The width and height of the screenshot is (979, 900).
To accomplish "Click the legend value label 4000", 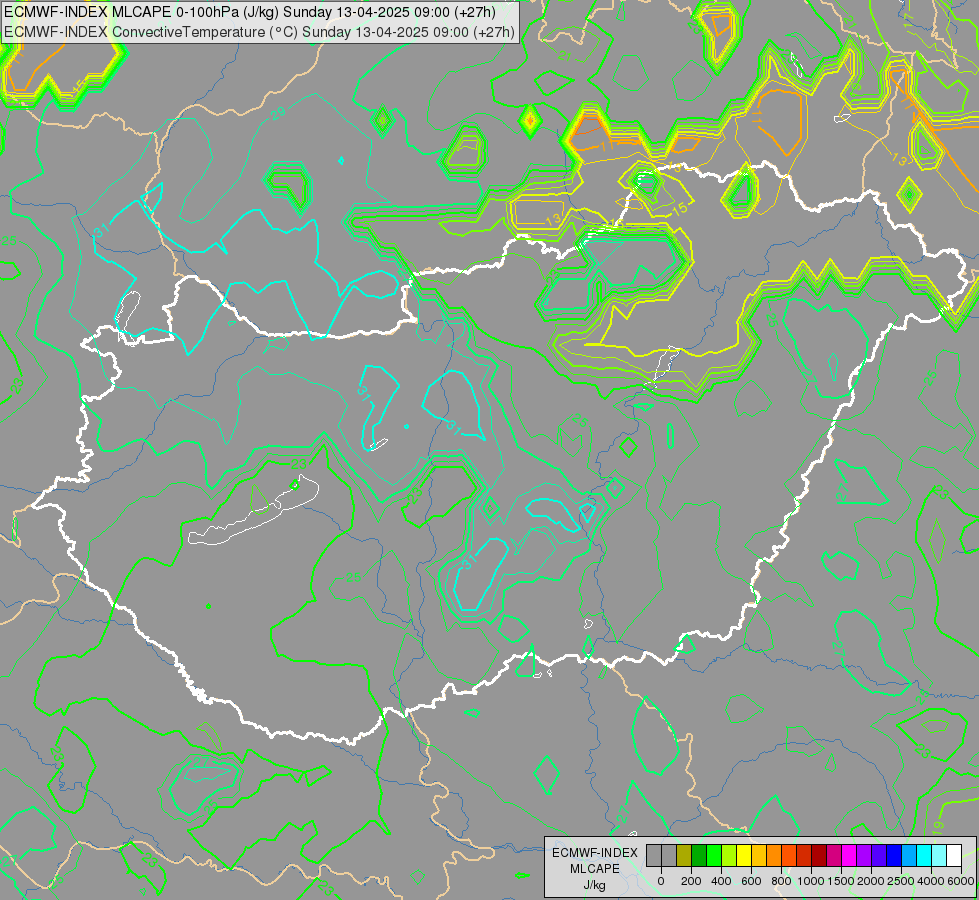I will 931,881.
